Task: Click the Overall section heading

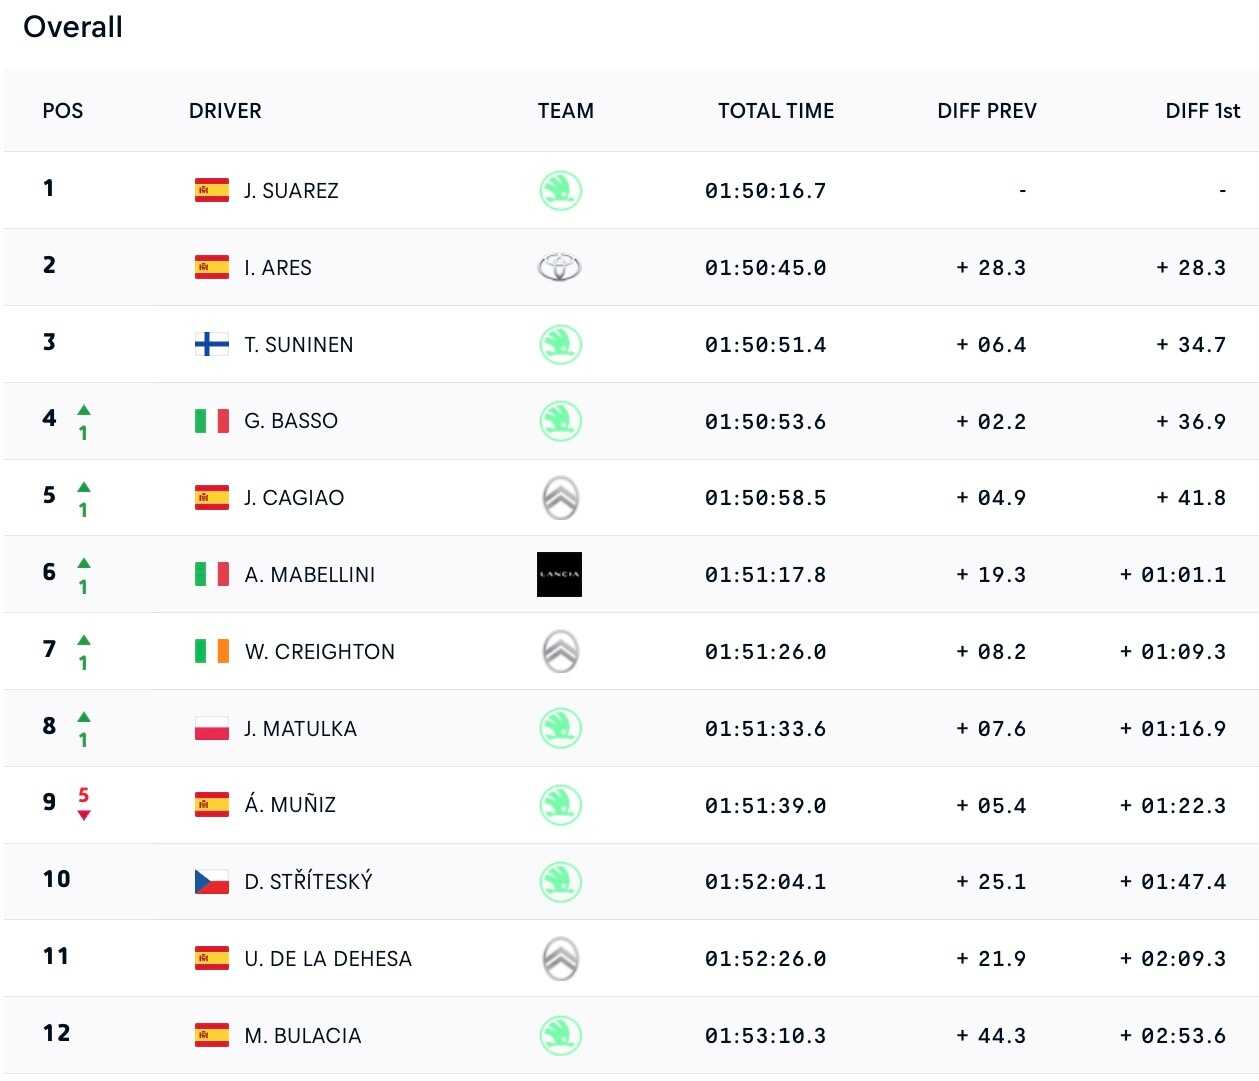Action: click(73, 27)
